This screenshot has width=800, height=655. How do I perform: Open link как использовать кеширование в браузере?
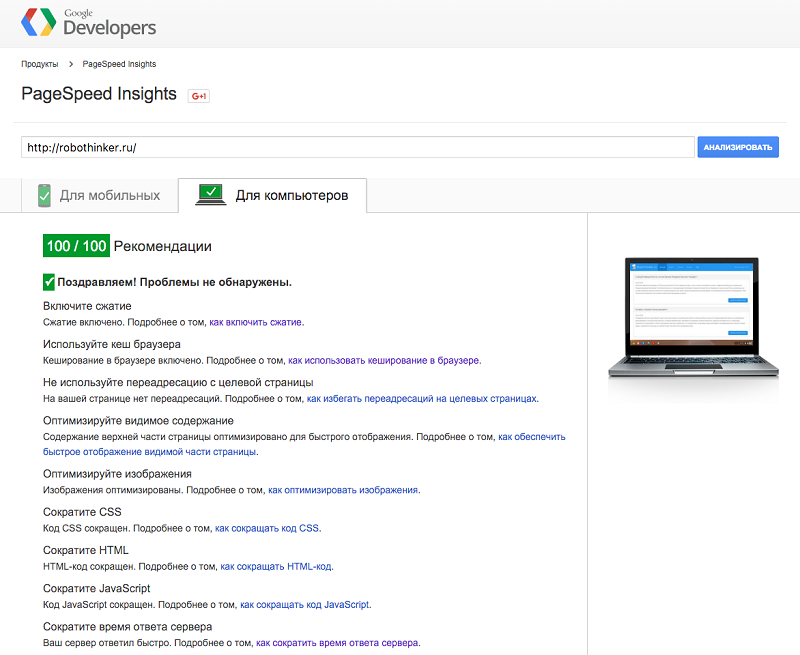tap(384, 361)
